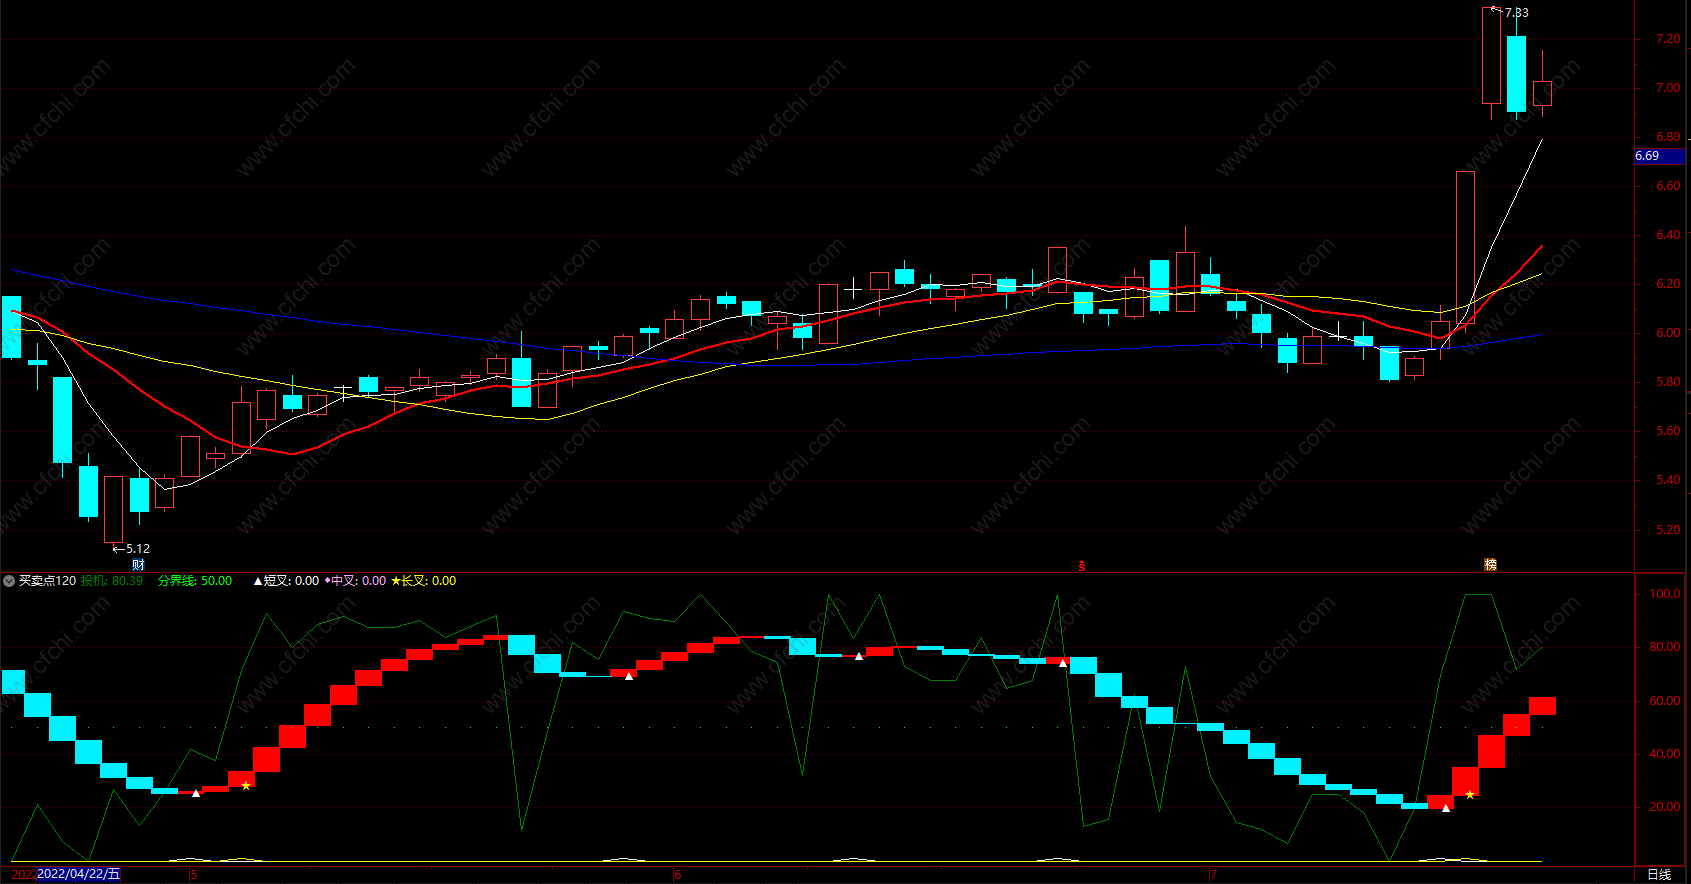
Task: Click the 投机: 80.39 value
Action: pyautogui.click(x=111, y=581)
